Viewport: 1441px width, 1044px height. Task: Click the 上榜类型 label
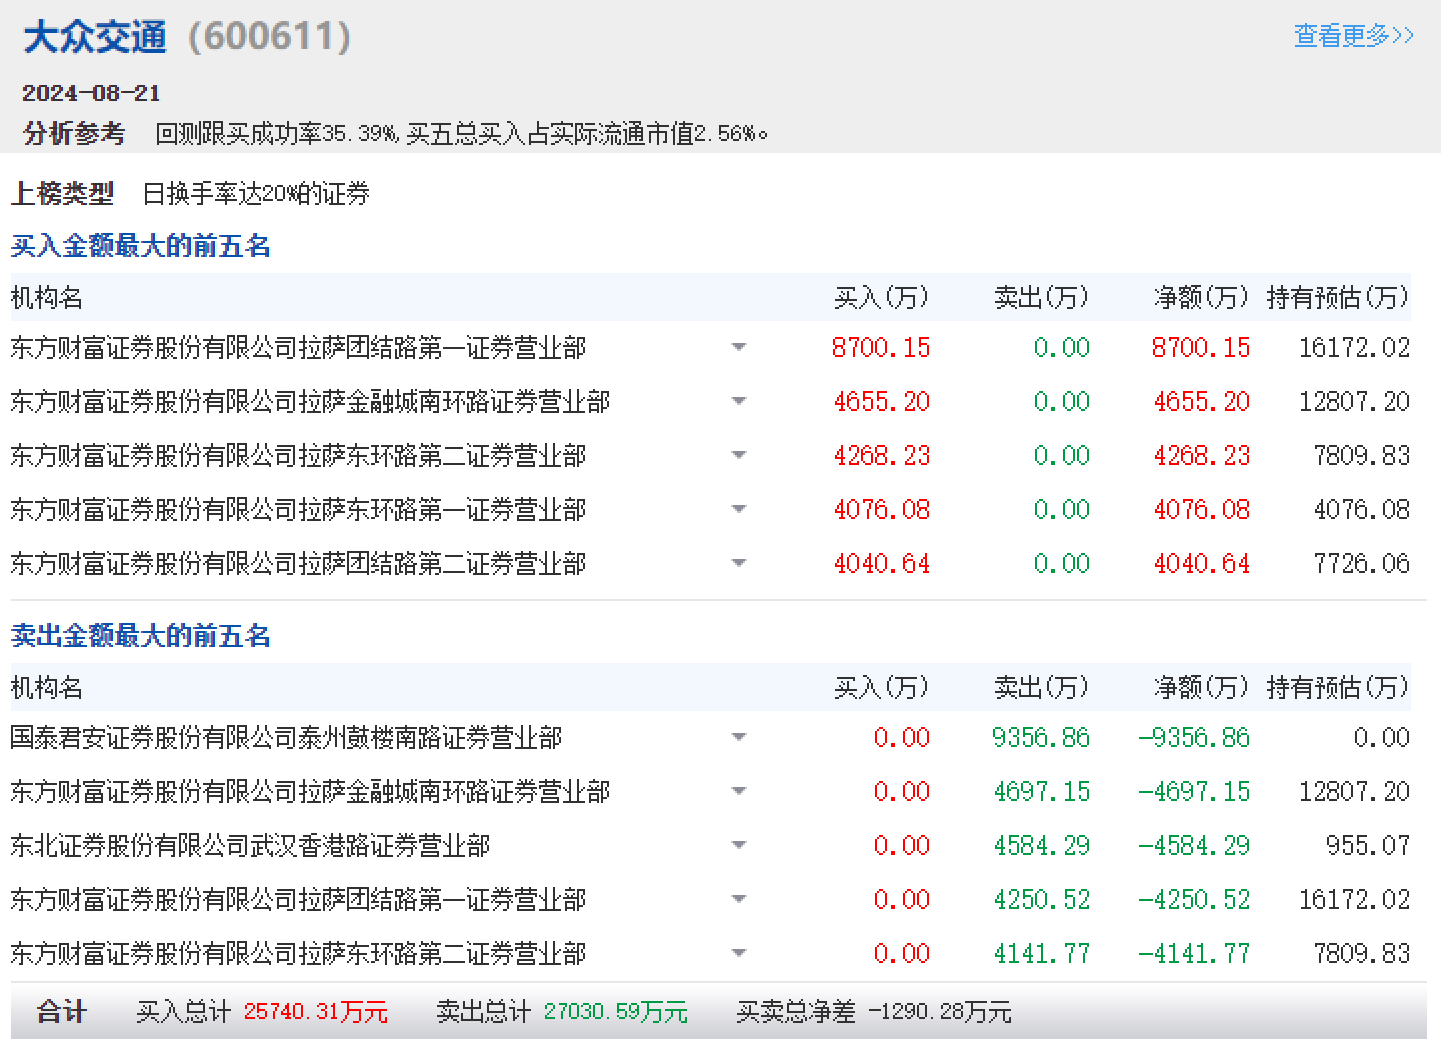[62, 193]
